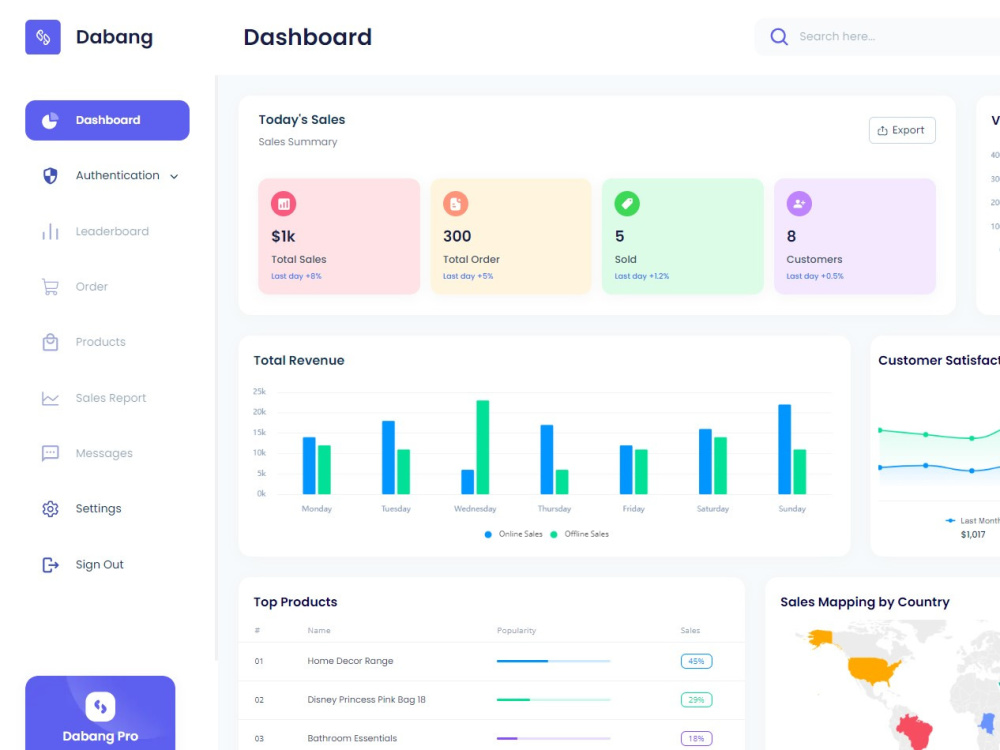The image size is (1000, 750).
Task: Click the Export button
Action: click(x=902, y=130)
